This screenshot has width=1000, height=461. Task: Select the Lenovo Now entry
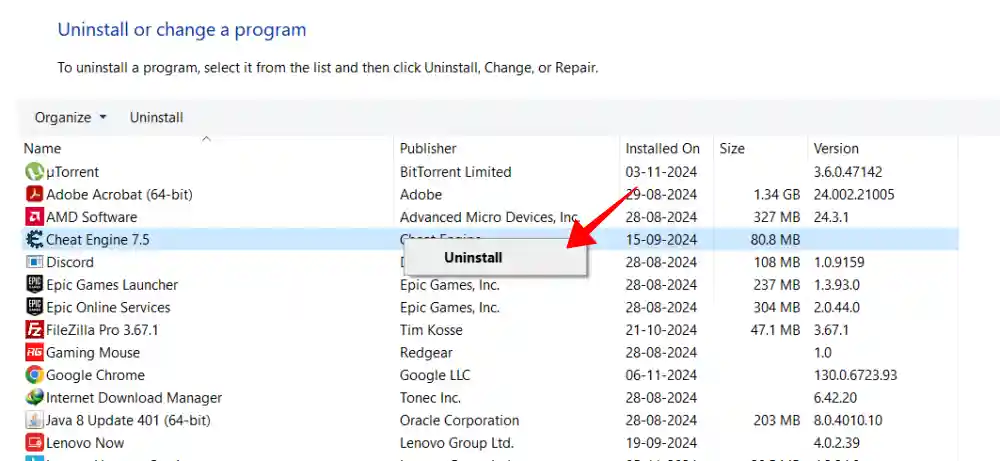[85, 443]
